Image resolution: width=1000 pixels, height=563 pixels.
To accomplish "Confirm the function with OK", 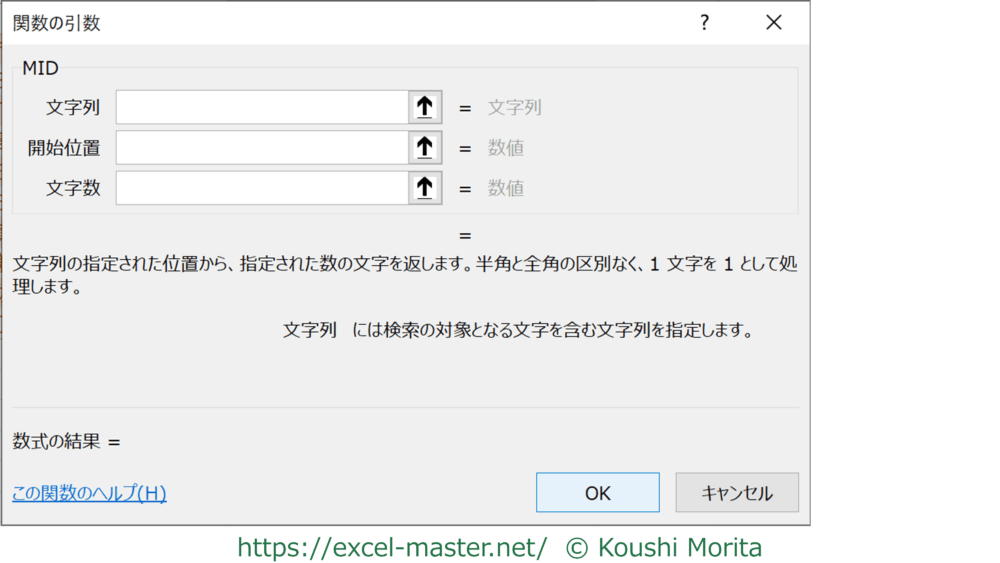I will tap(597, 493).
